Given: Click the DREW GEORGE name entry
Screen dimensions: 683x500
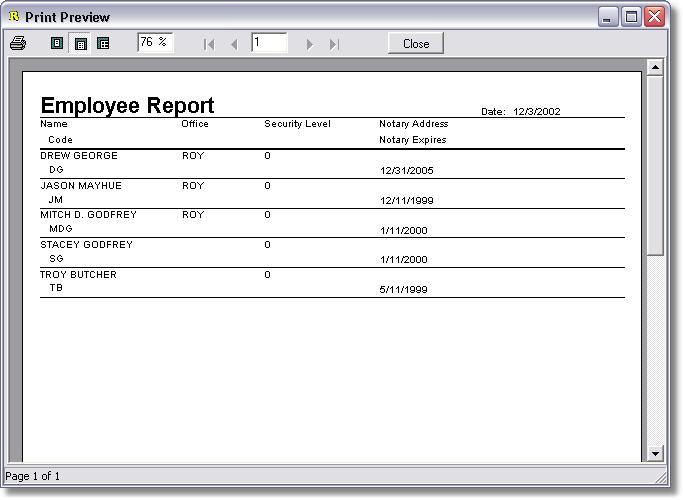Looking at the screenshot, I should (x=79, y=155).
